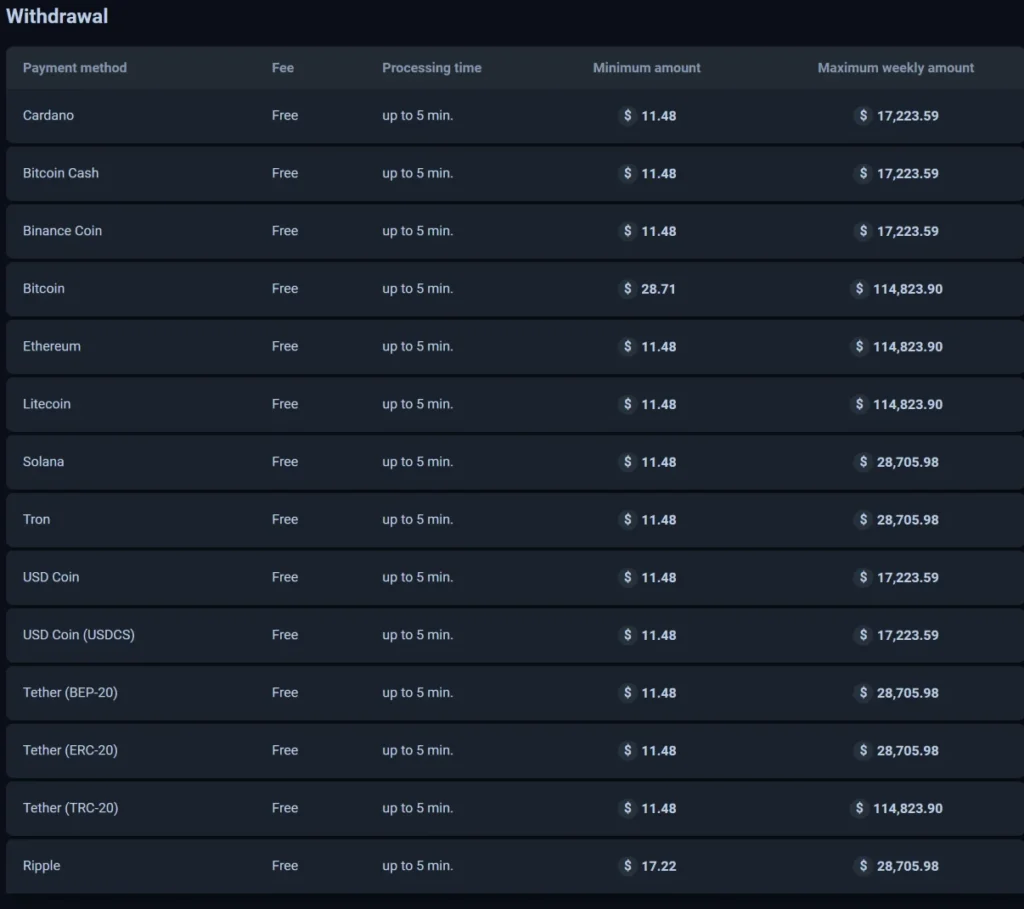The height and width of the screenshot is (909, 1024).
Task: Click the Minimum amount column header
Action: pyautogui.click(x=647, y=68)
